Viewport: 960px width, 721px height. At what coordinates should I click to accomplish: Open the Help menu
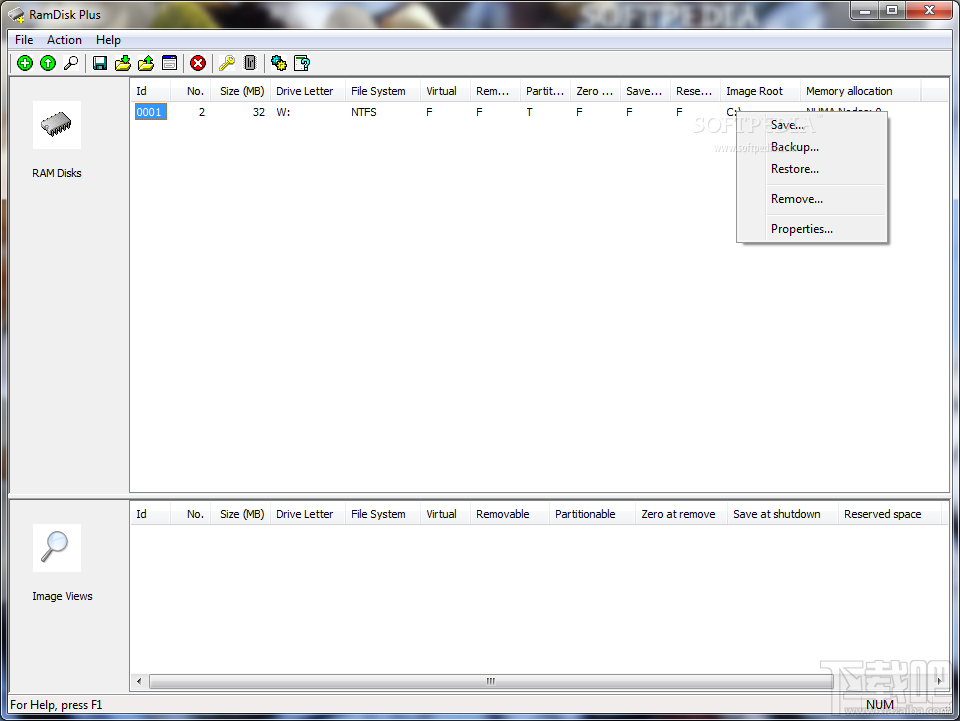(108, 40)
